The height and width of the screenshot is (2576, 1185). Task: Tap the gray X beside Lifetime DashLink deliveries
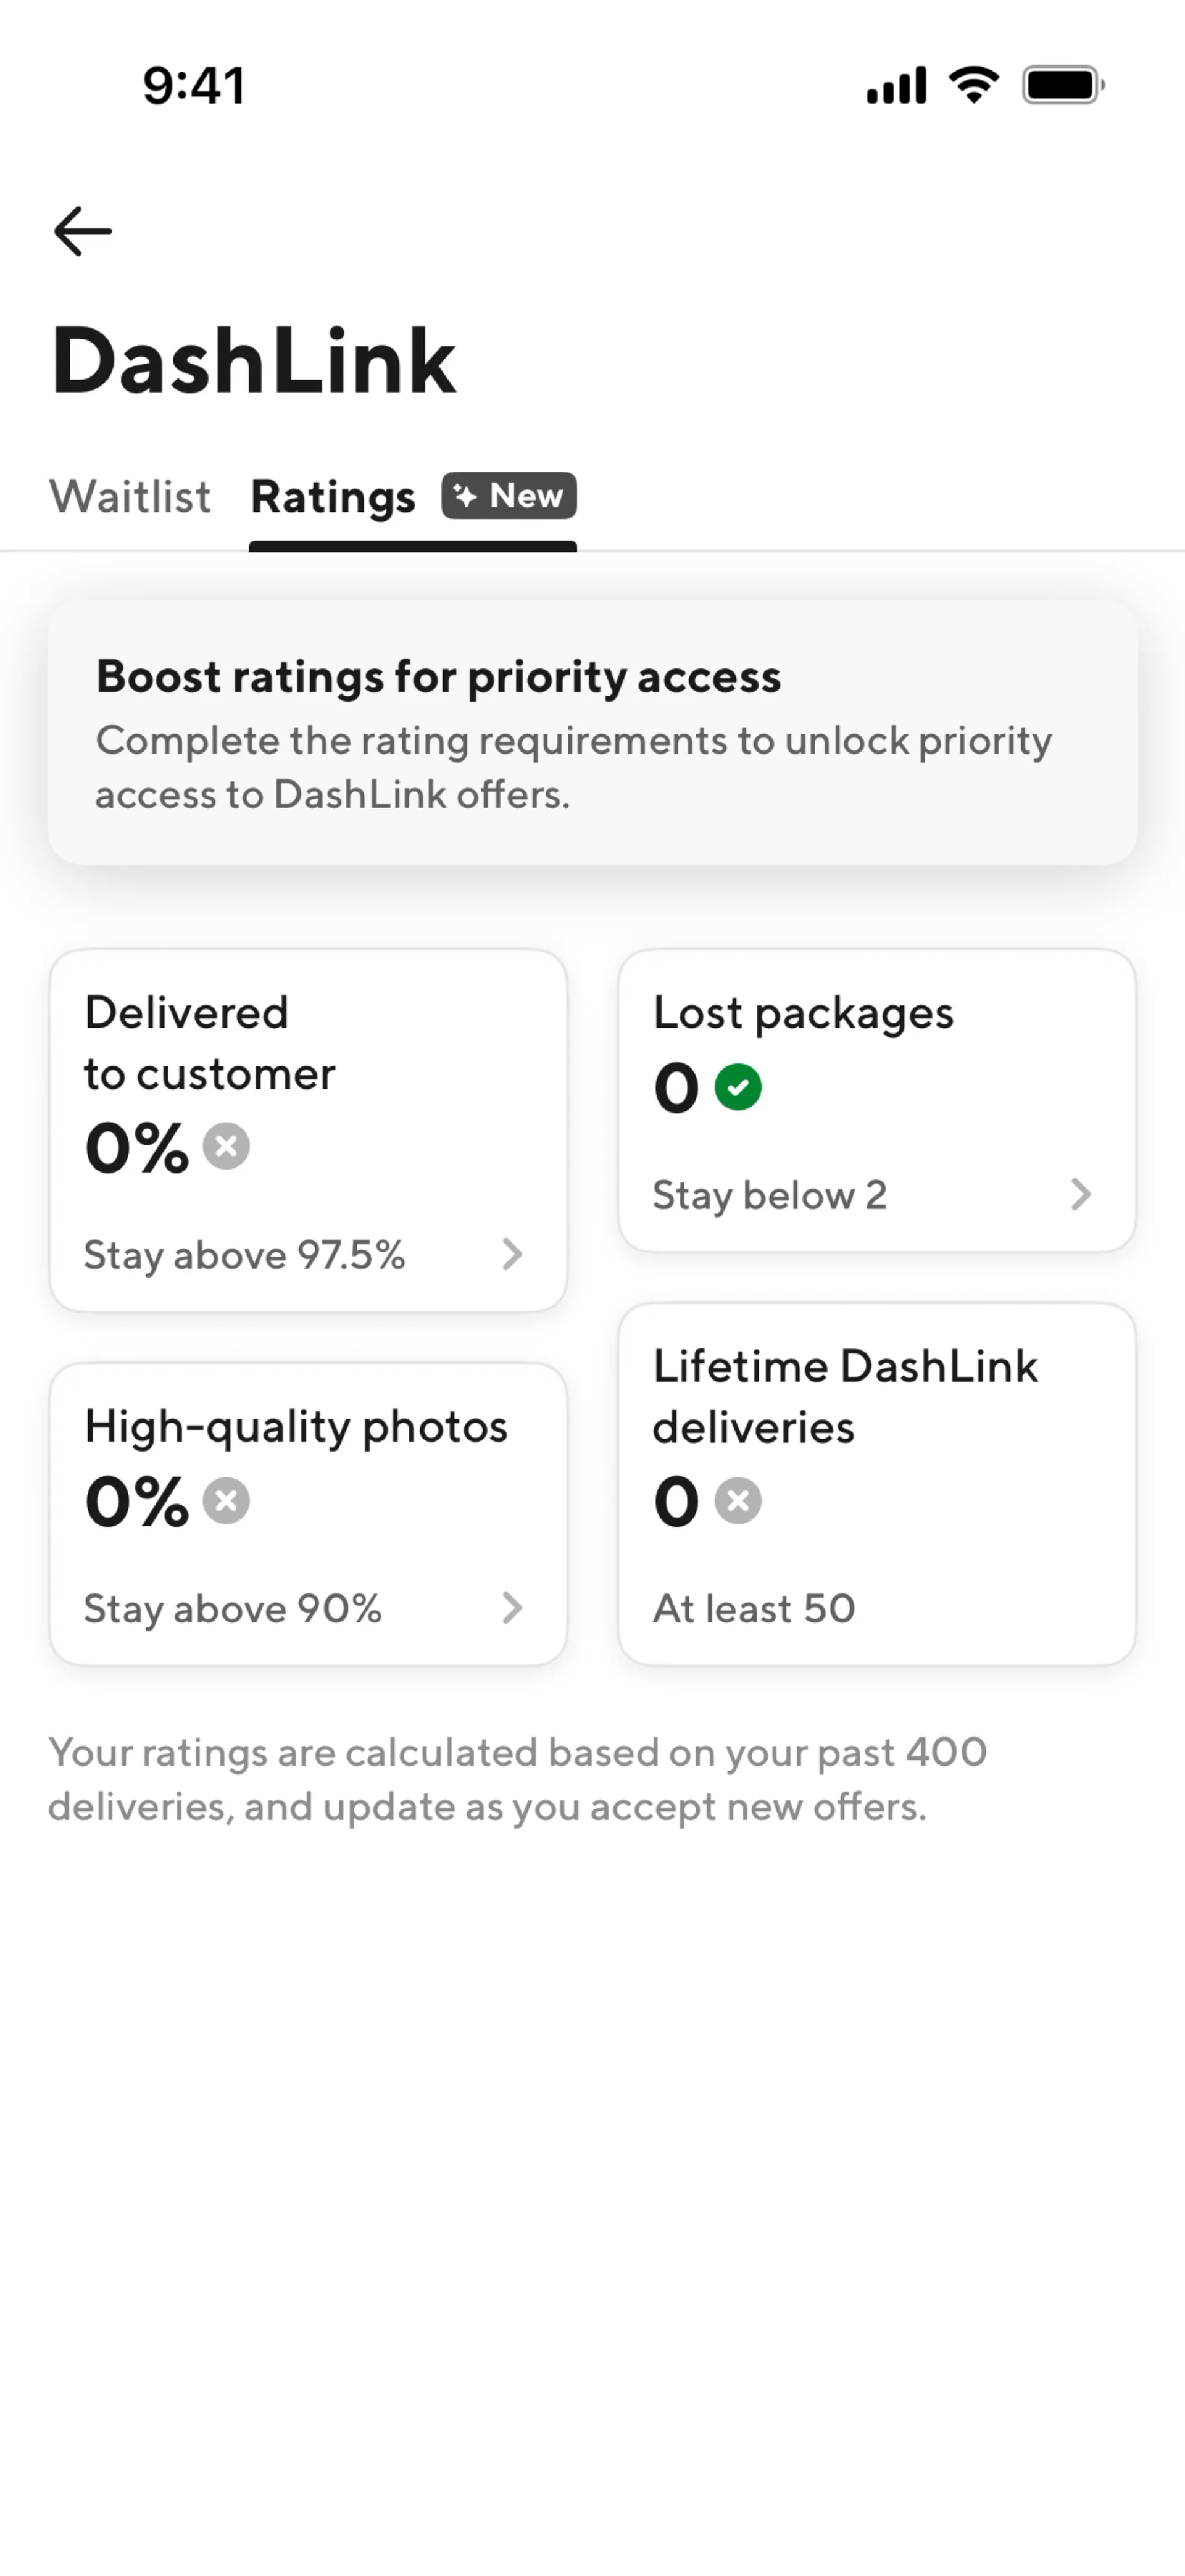tap(738, 1500)
